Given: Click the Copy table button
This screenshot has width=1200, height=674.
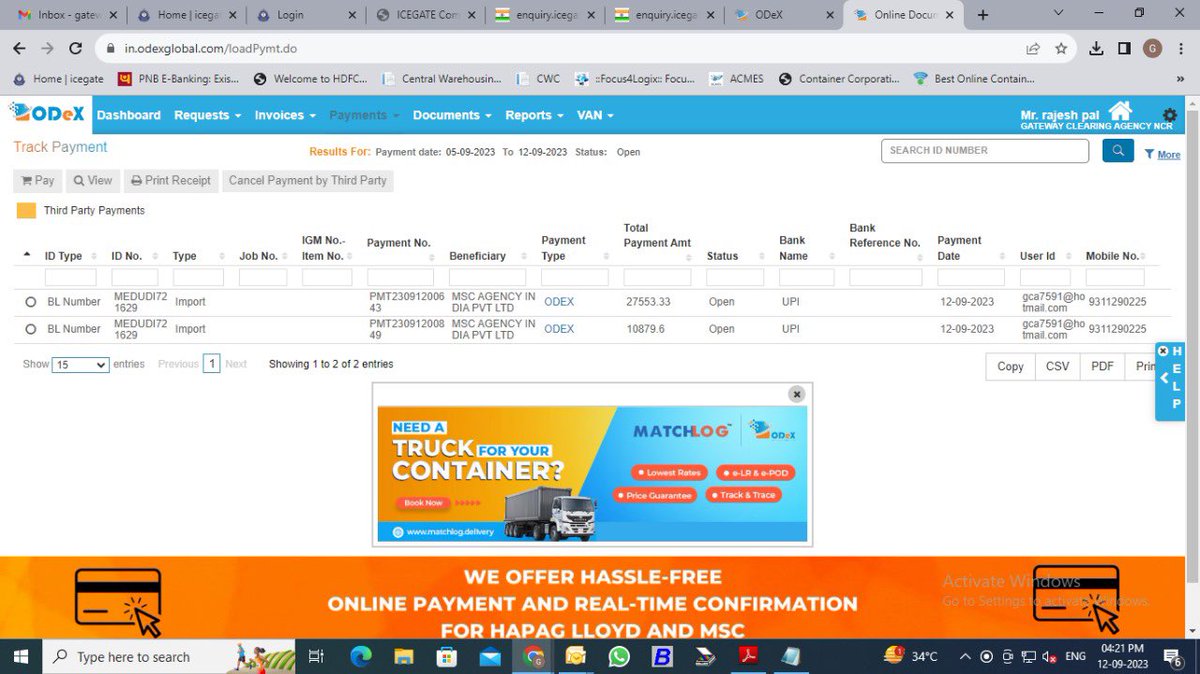Looking at the screenshot, I should tap(1010, 366).
